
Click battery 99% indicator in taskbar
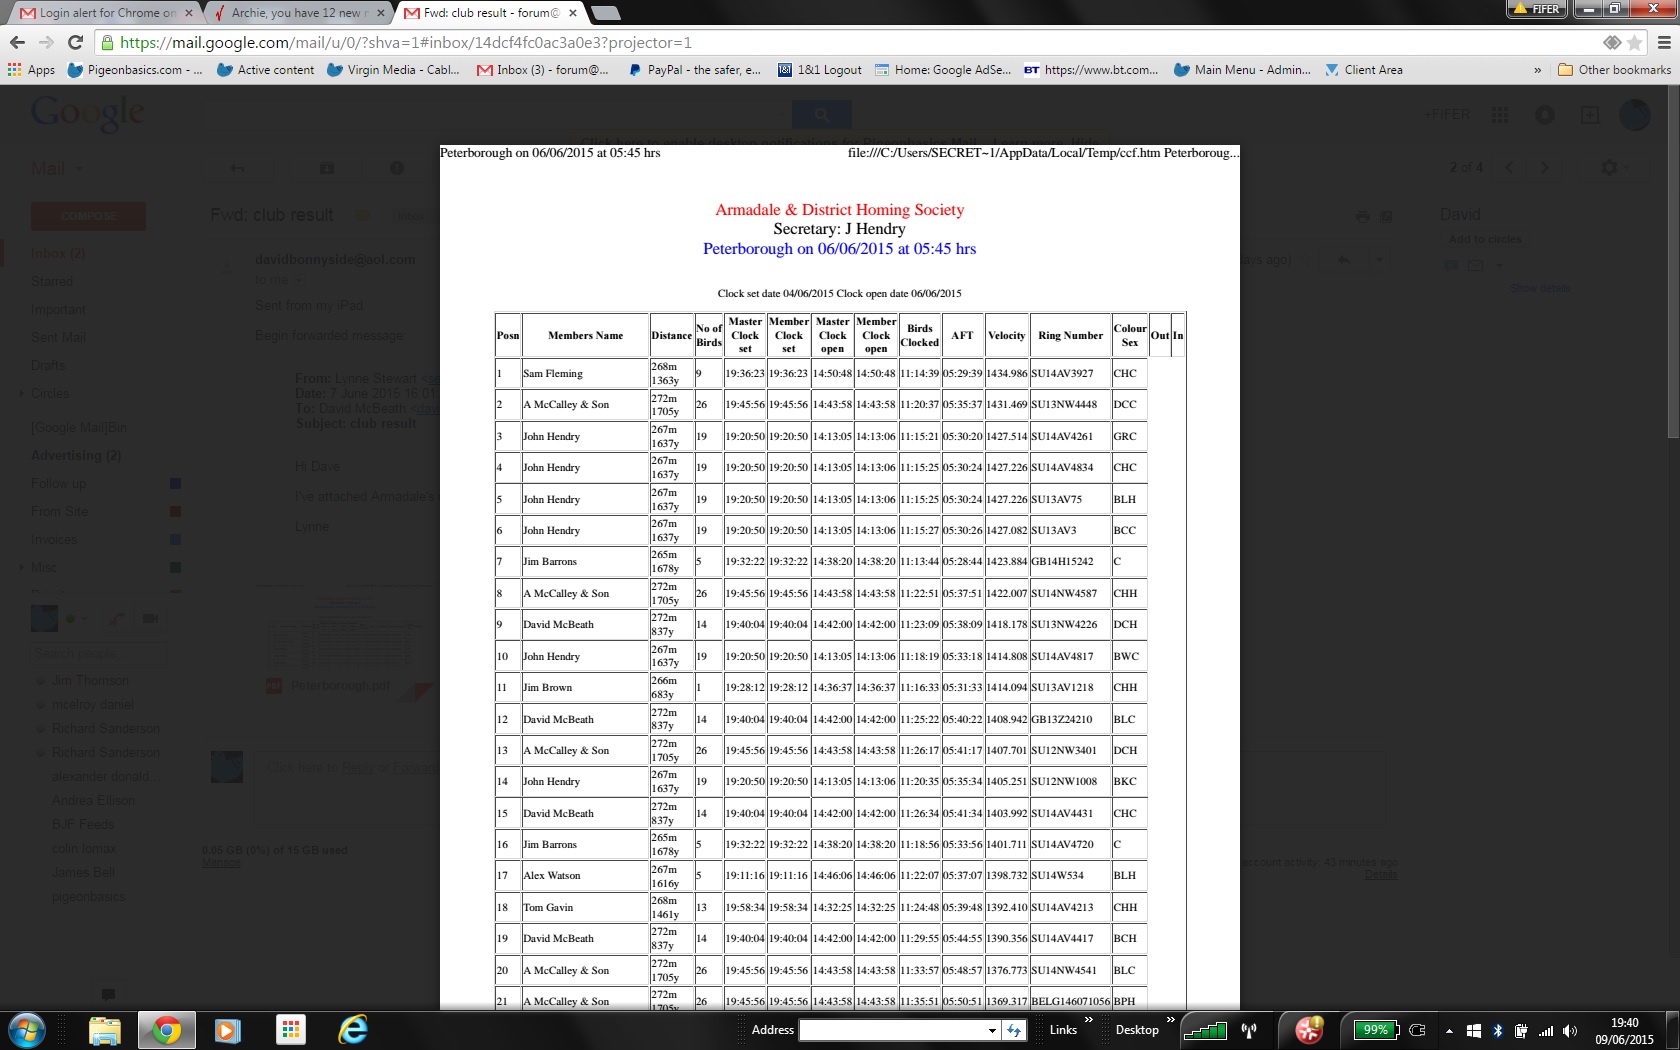click(x=1375, y=1030)
